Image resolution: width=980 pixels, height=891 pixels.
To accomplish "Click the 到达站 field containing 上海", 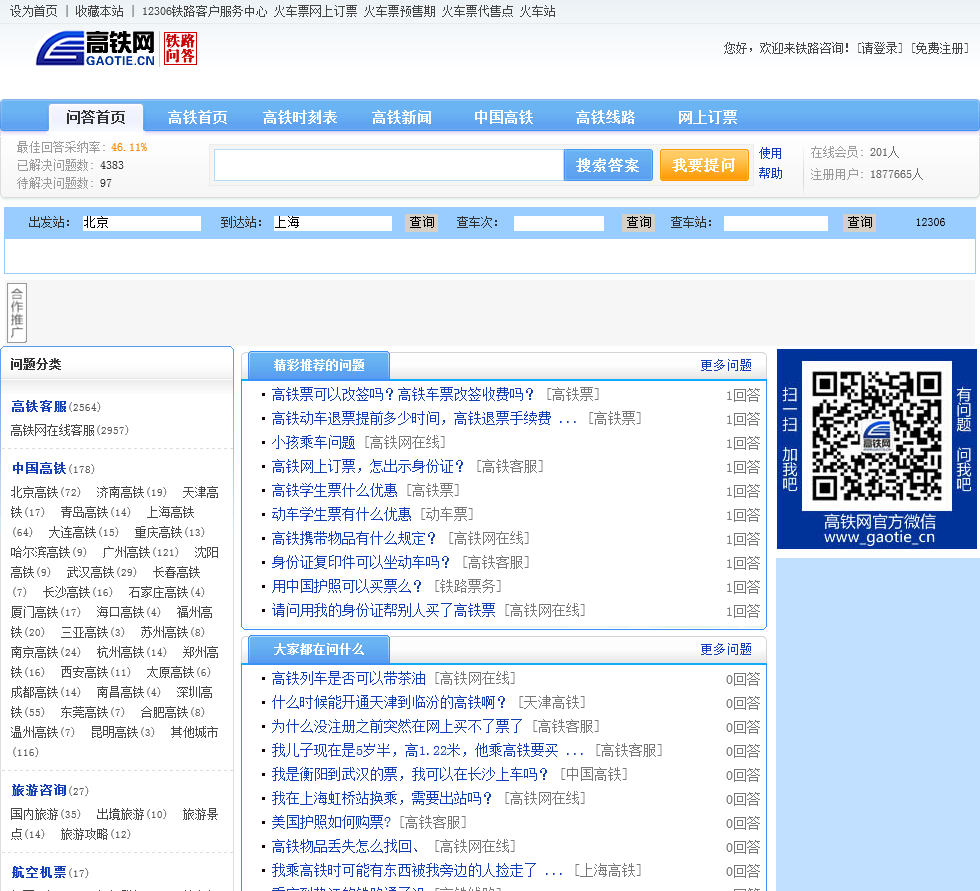I will [332, 223].
